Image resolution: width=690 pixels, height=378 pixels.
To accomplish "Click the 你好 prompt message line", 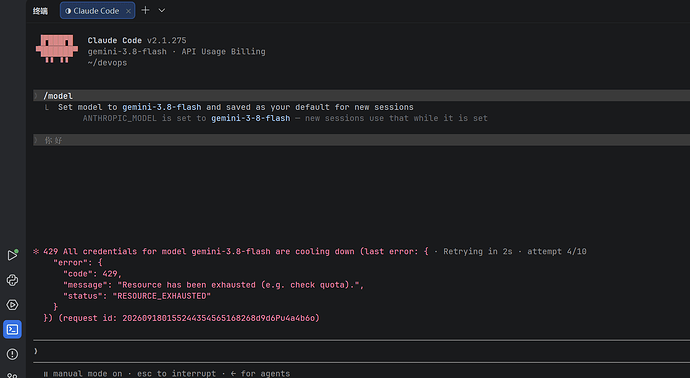I will point(361,140).
